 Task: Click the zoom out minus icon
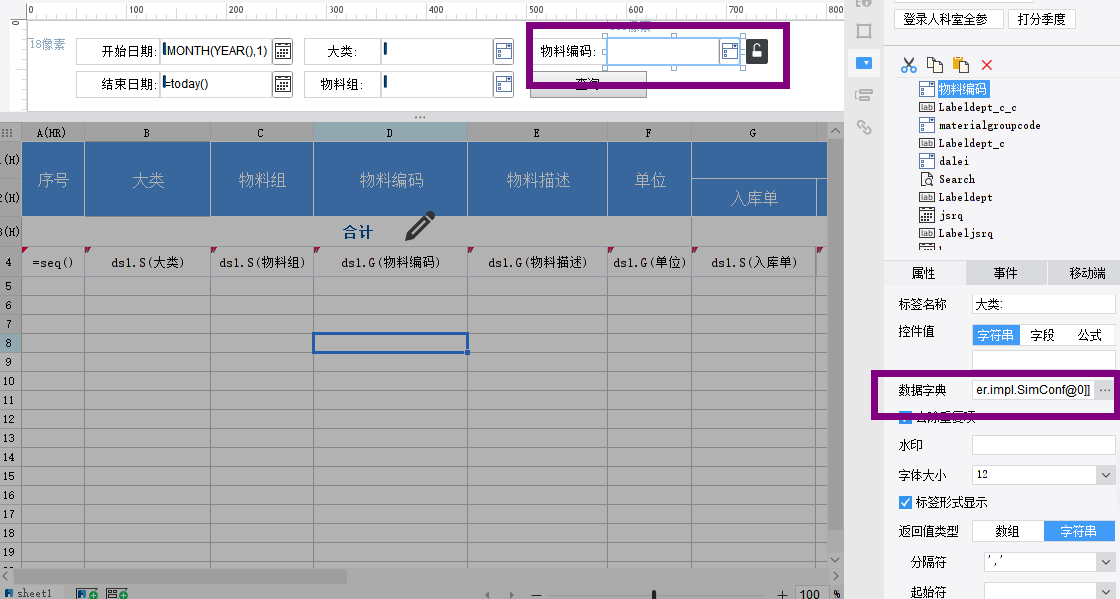[536, 594]
